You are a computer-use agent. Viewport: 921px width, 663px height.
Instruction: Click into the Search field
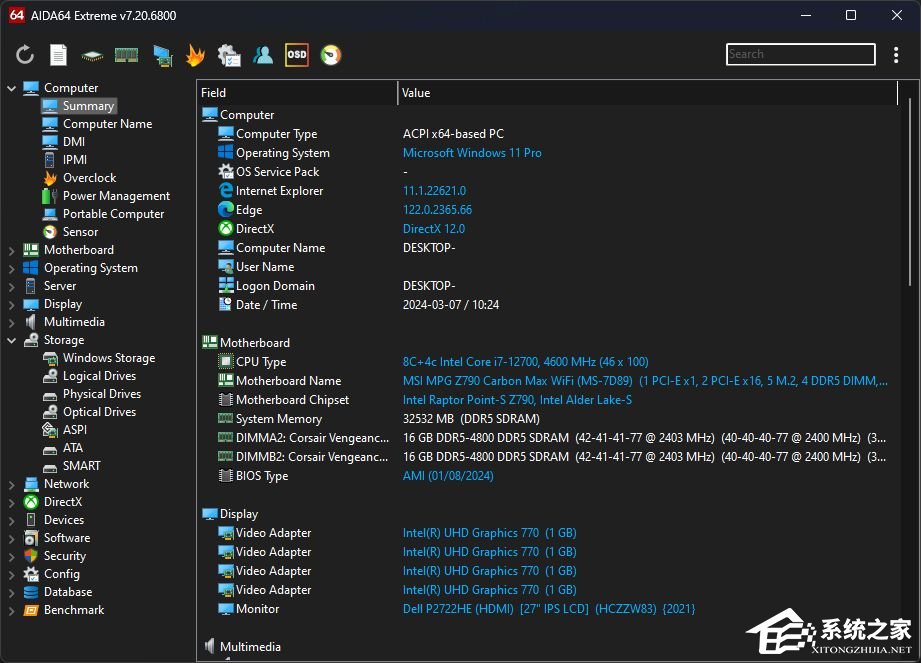801,54
